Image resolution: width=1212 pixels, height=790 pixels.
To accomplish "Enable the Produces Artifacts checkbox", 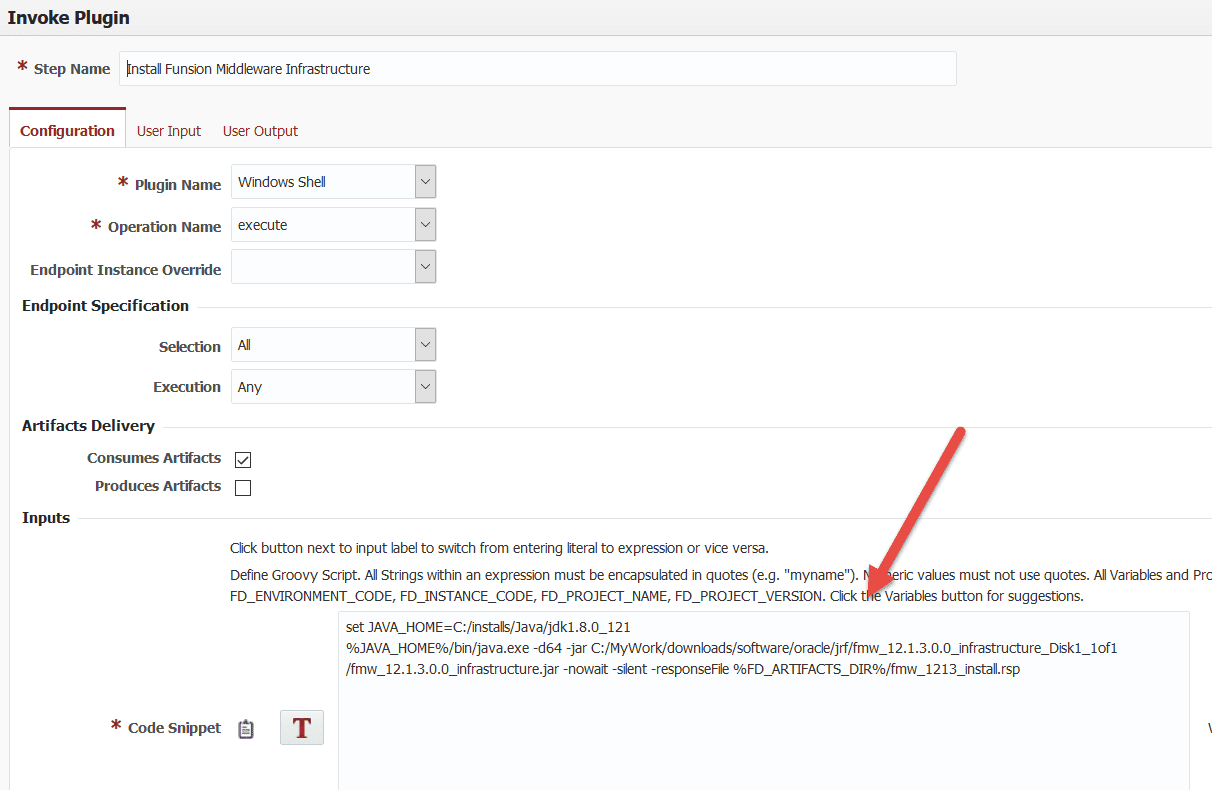I will tap(243, 488).
